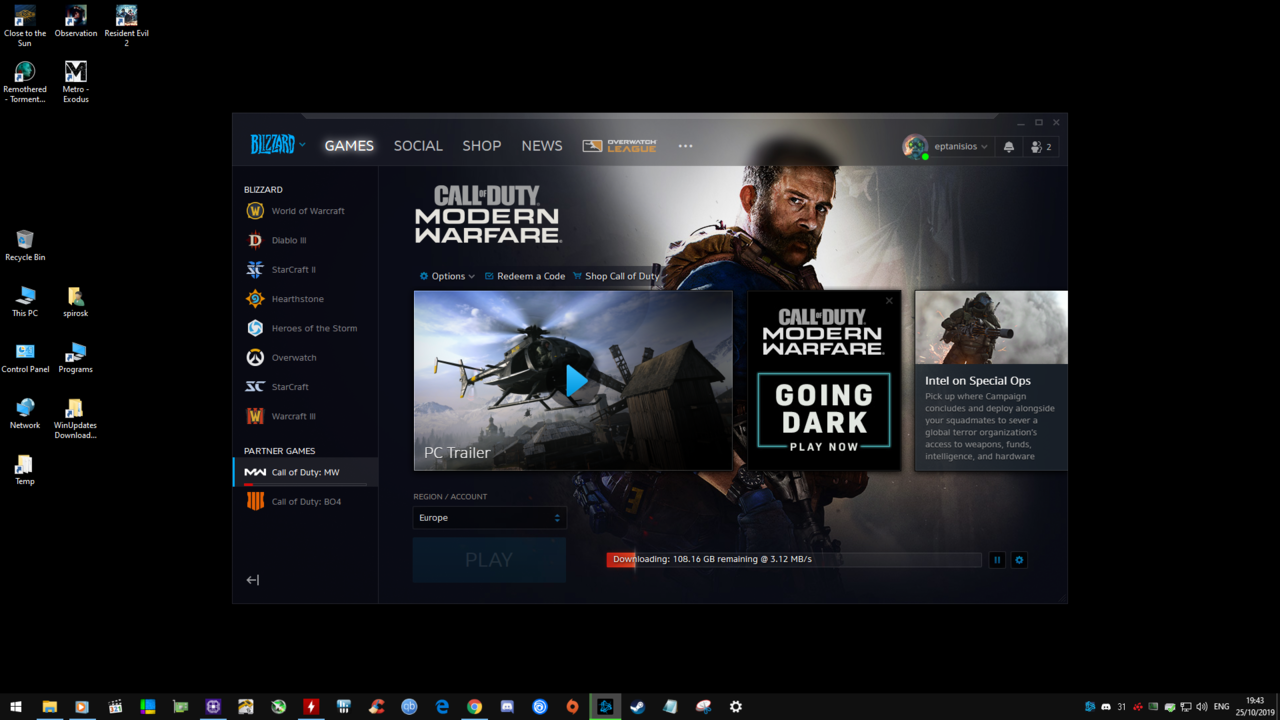The height and width of the screenshot is (720, 1280).
Task: Open Resident Evil 2 desktop shortcut
Action: point(126,26)
